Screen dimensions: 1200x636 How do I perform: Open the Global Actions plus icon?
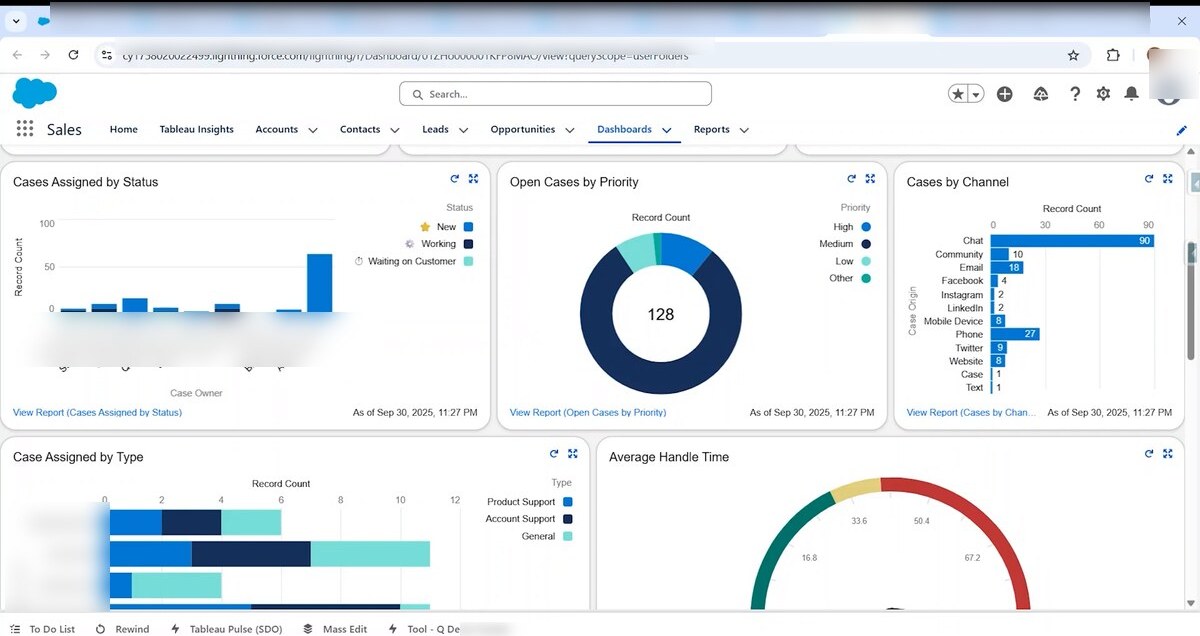(x=1005, y=94)
